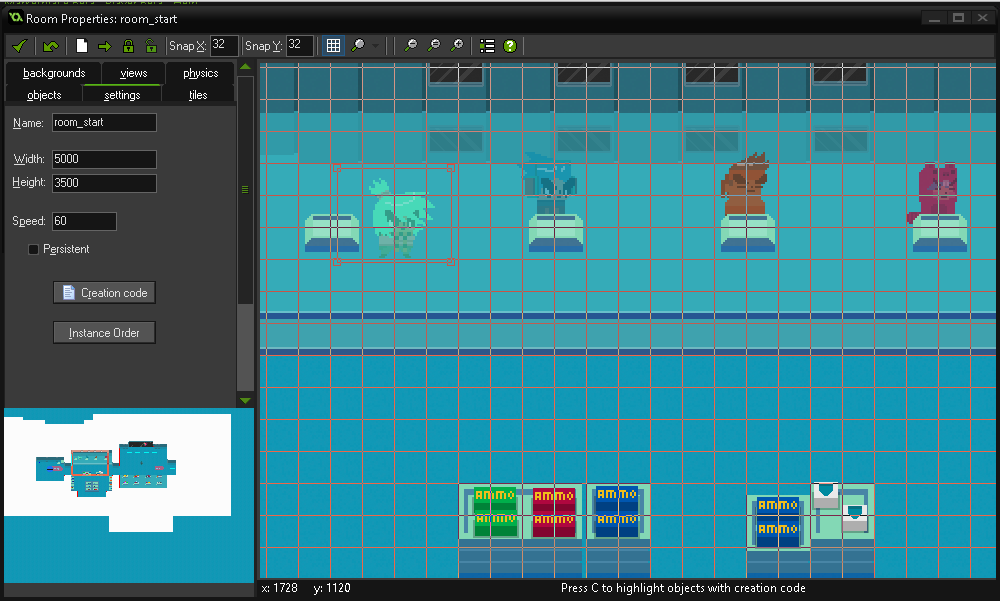Select the red Ammo crate instance
The height and width of the screenshot is (601, 1000).
click(x=554, y=512)
